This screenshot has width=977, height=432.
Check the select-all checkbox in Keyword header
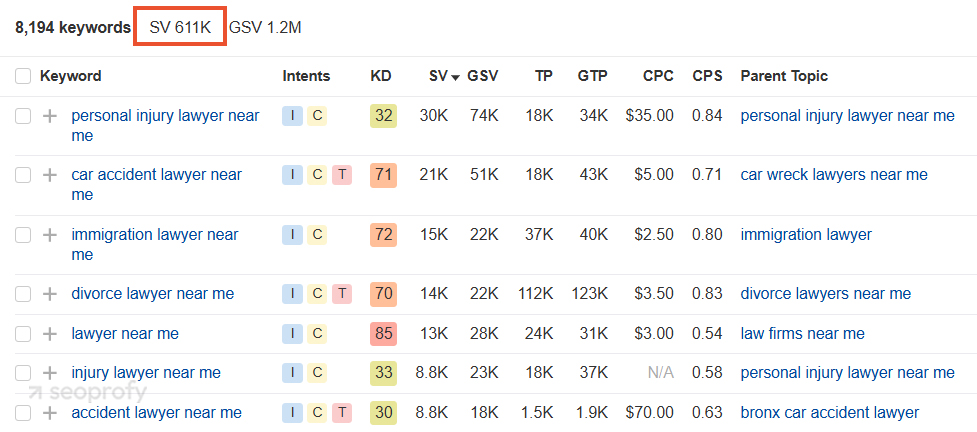tap(23, 77)
